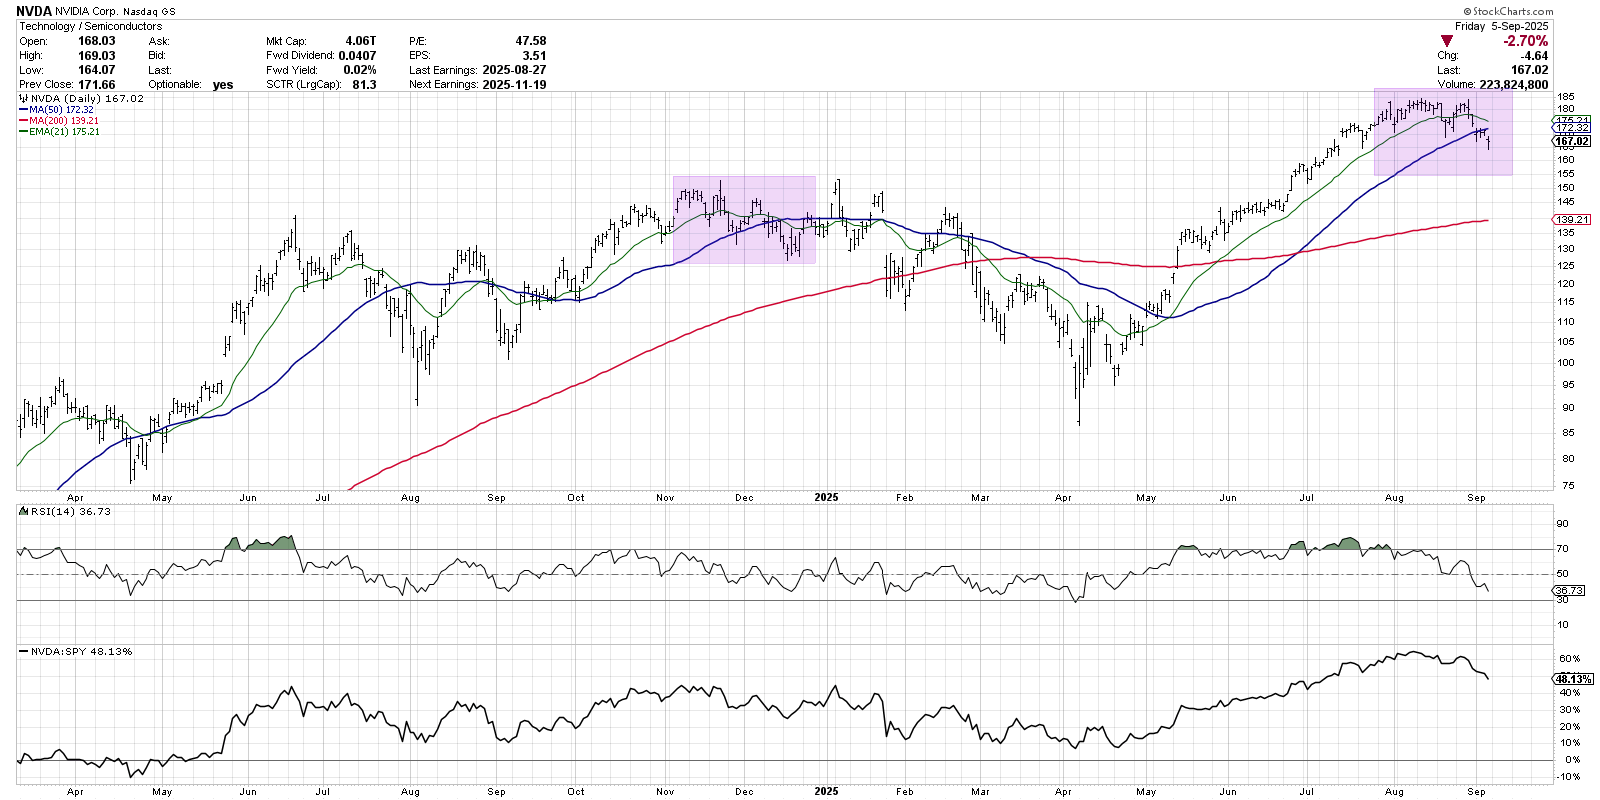Screen dimensions: 1600x800
Task: Click the SCTR (LrgCap) value 81.3
Action: pyautogui.click(x=364, y=84)
